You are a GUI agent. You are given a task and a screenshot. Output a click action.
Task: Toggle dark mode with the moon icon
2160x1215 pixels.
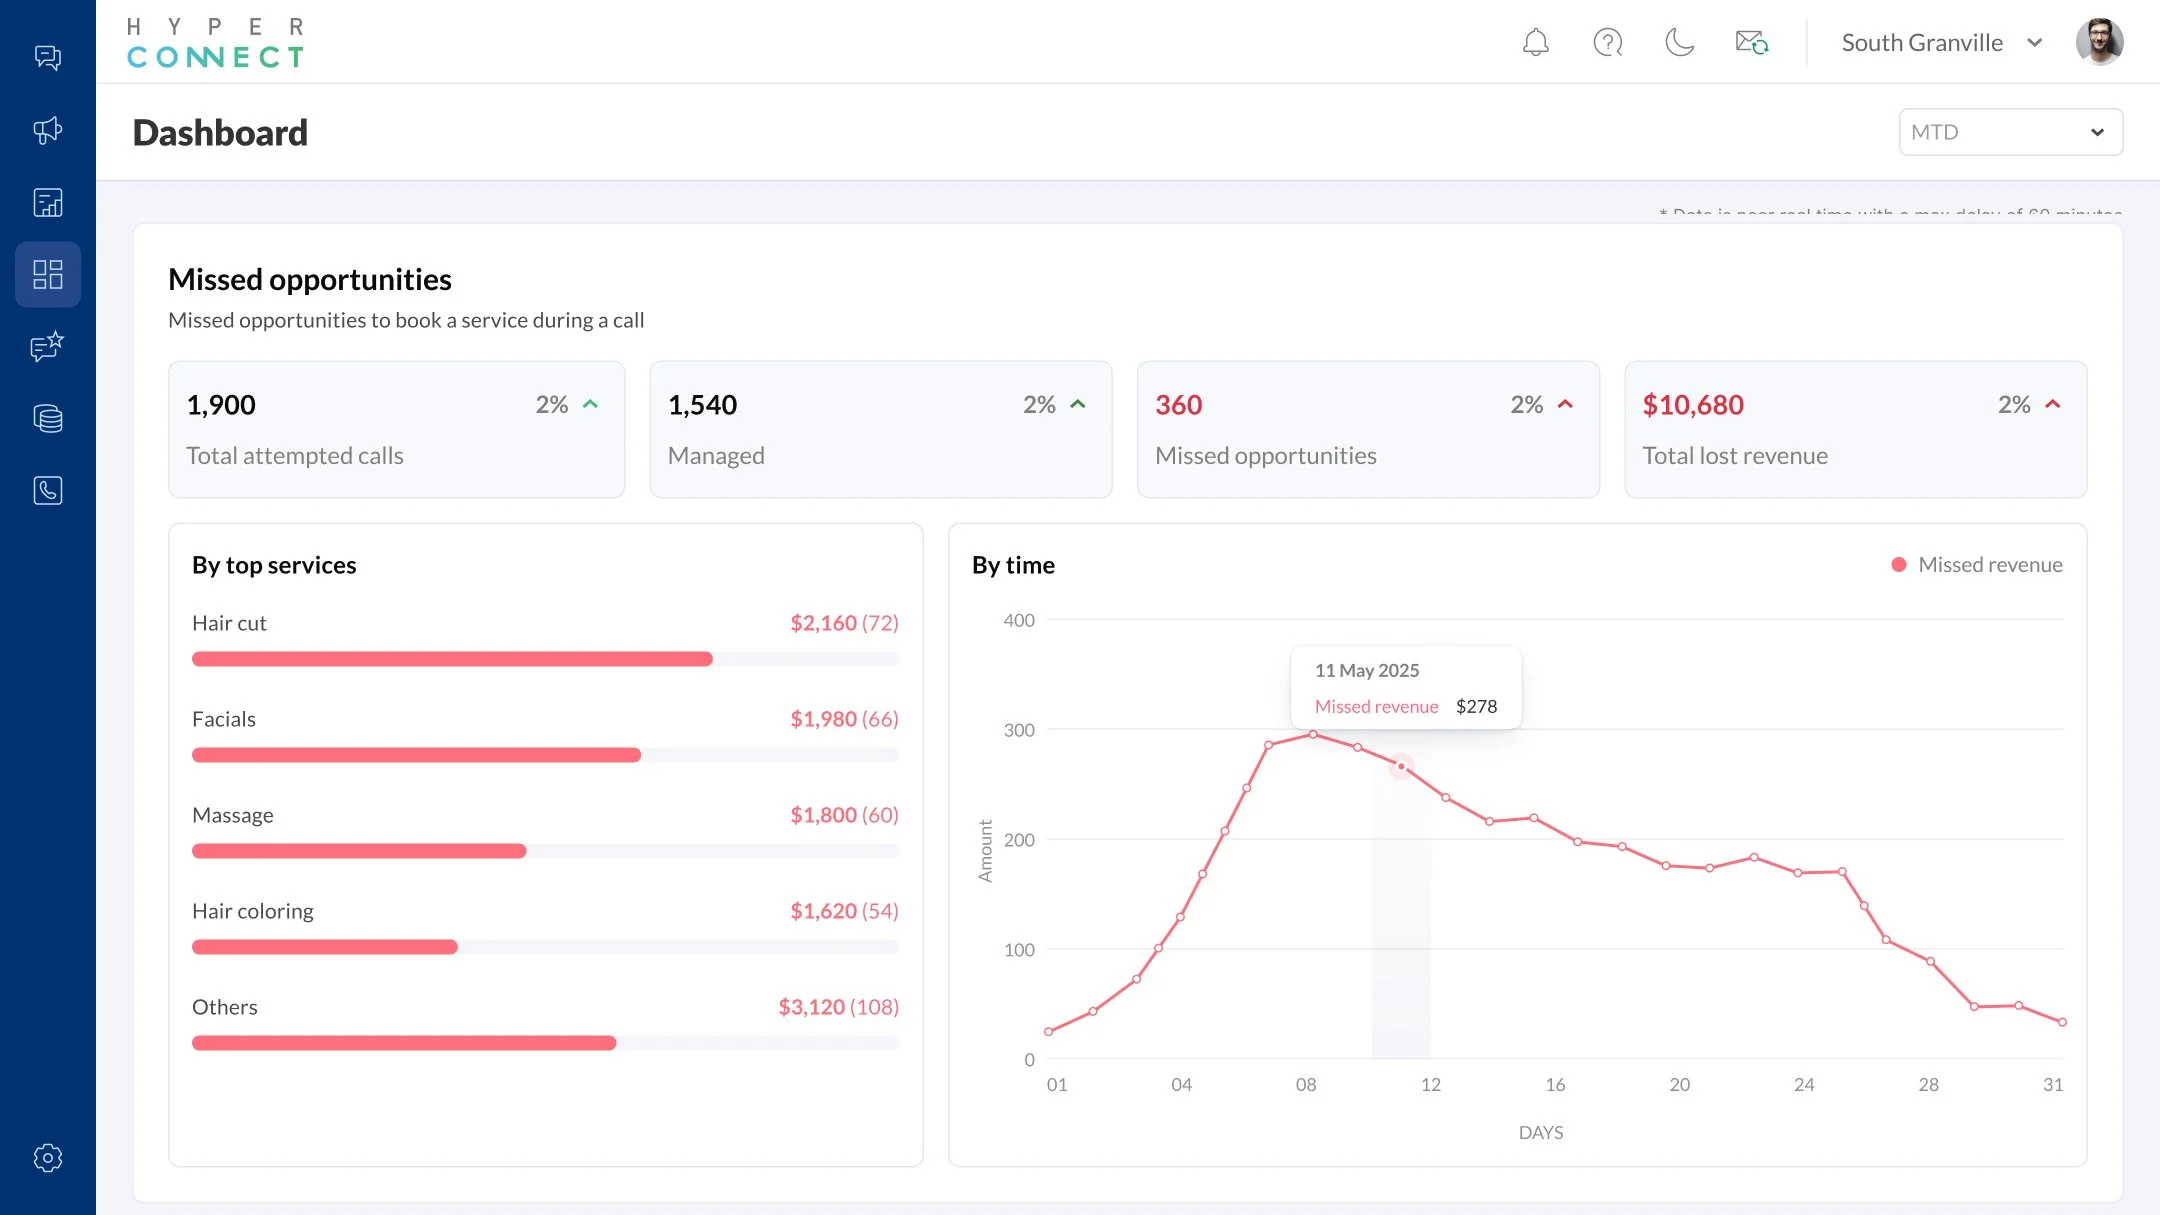click(1679, 42)
